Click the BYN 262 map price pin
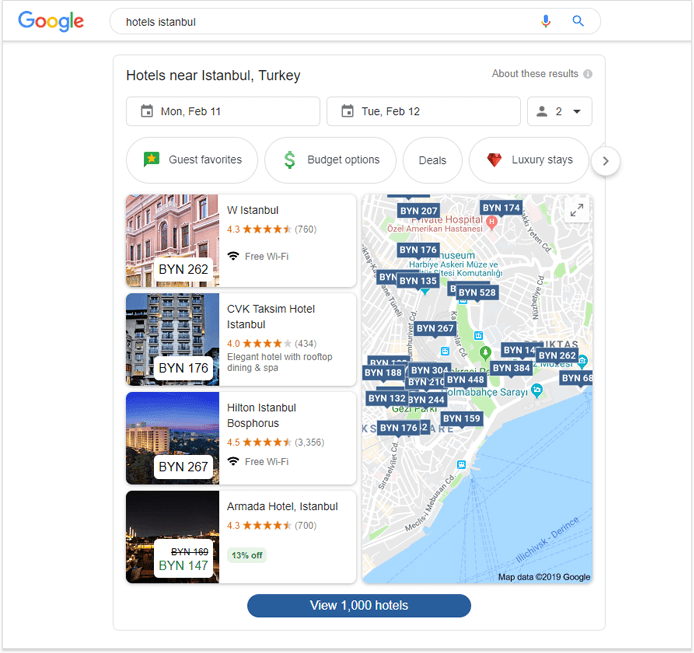The height and width of the screenshot is (653, 694). (557, 355)
